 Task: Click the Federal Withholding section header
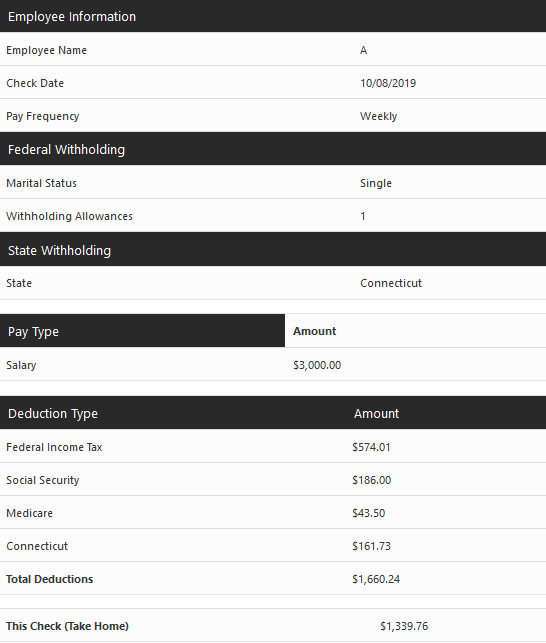click(273, 149)
